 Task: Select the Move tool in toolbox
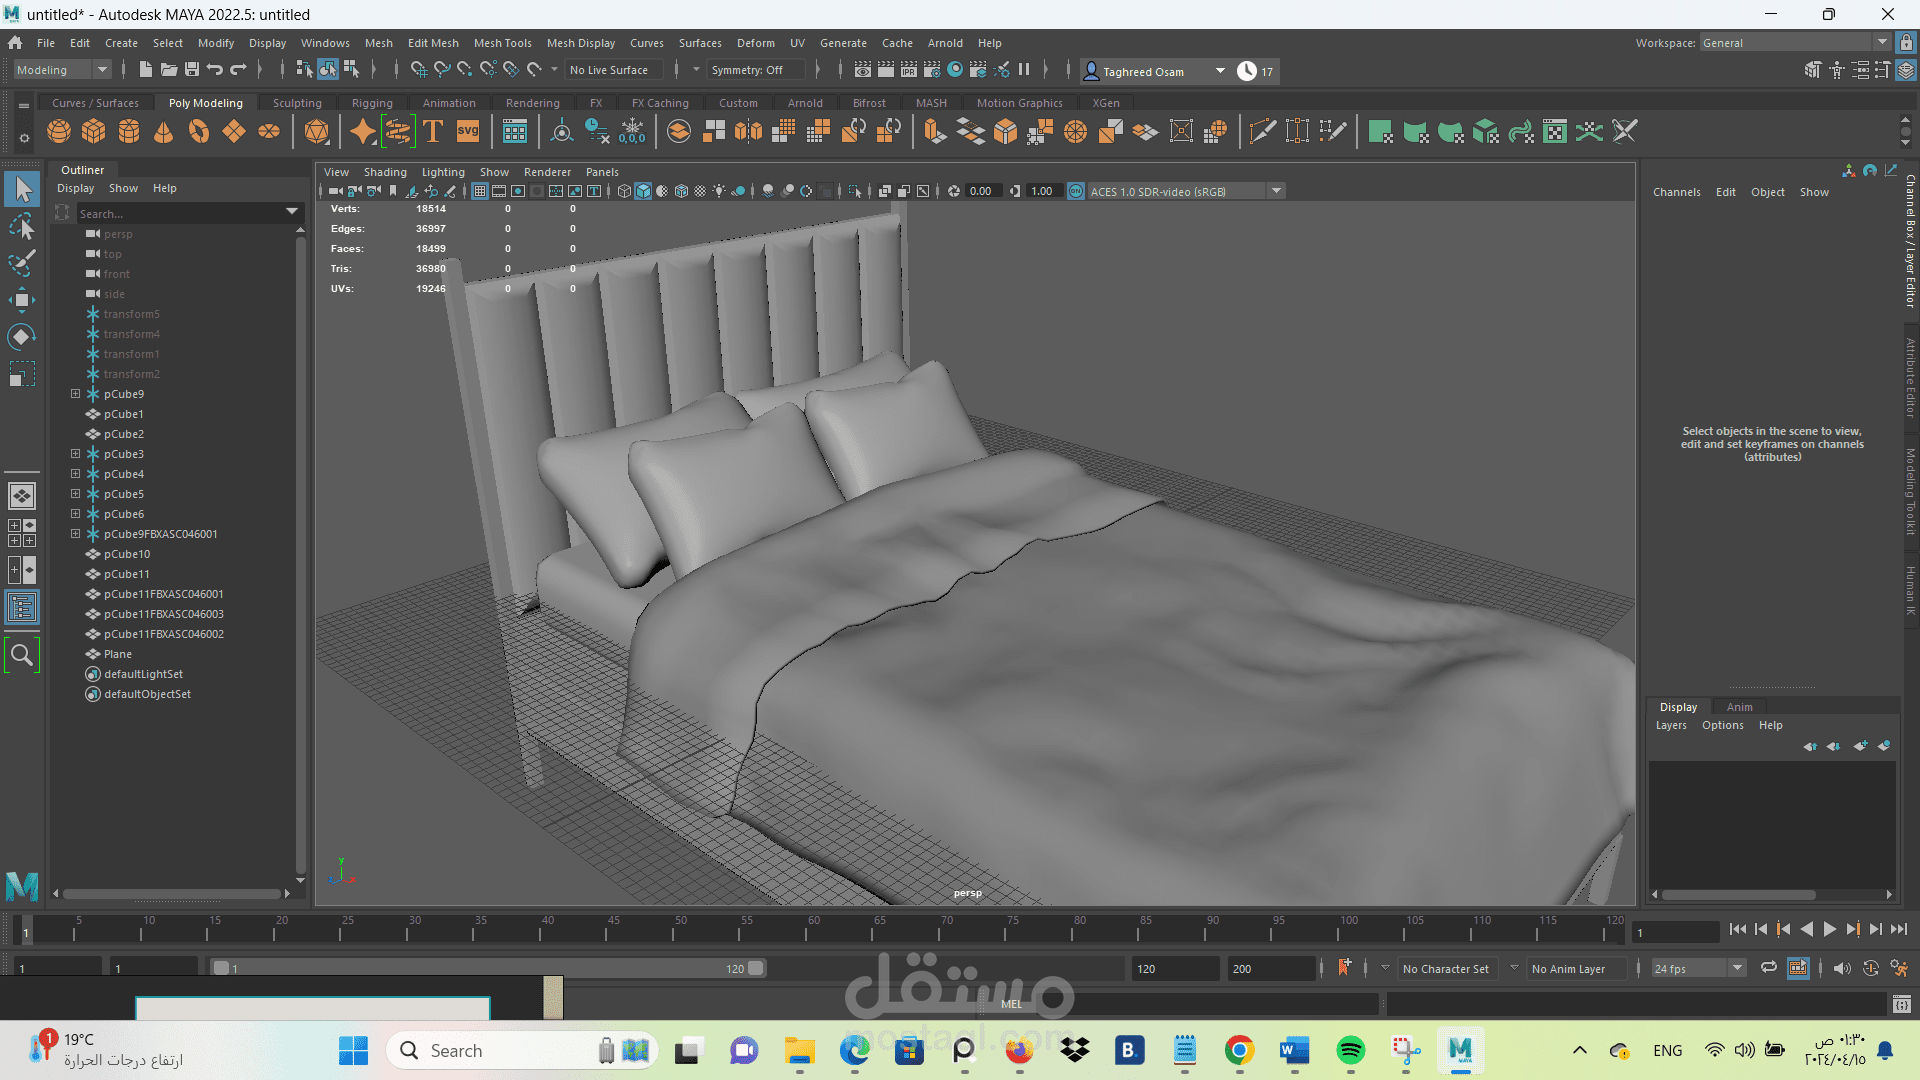(x=21, y=300)
